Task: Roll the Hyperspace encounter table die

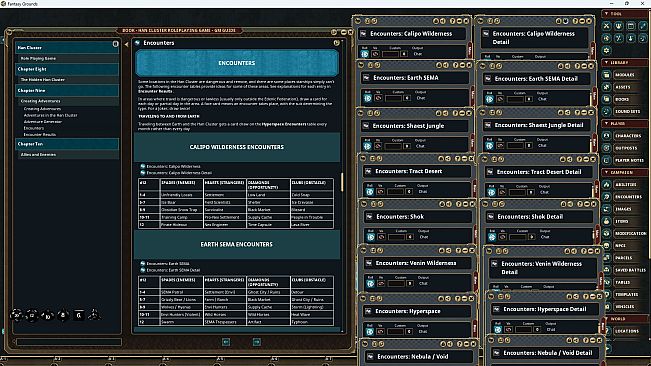Action: click(x=370, y=332)
